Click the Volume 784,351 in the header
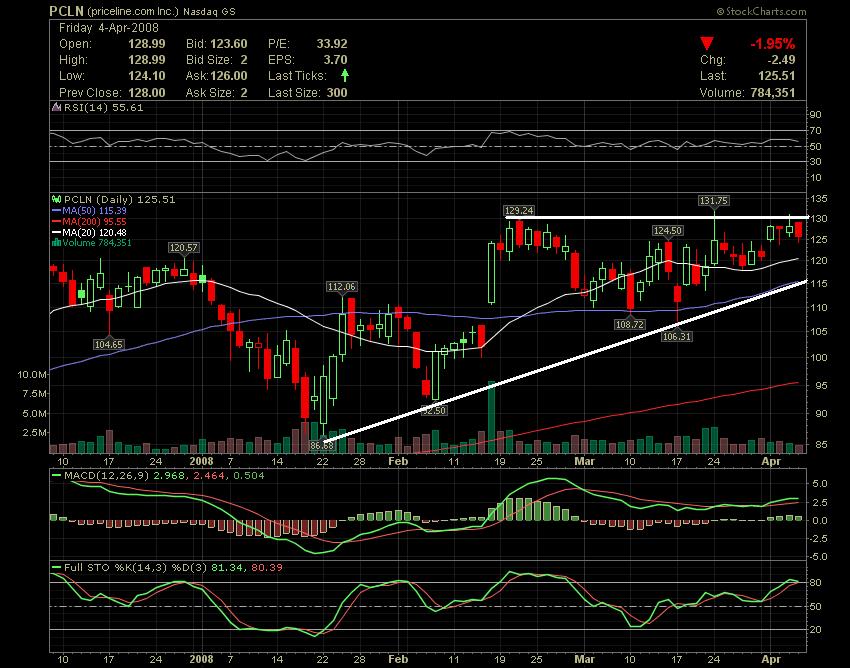 pos(772,93)
